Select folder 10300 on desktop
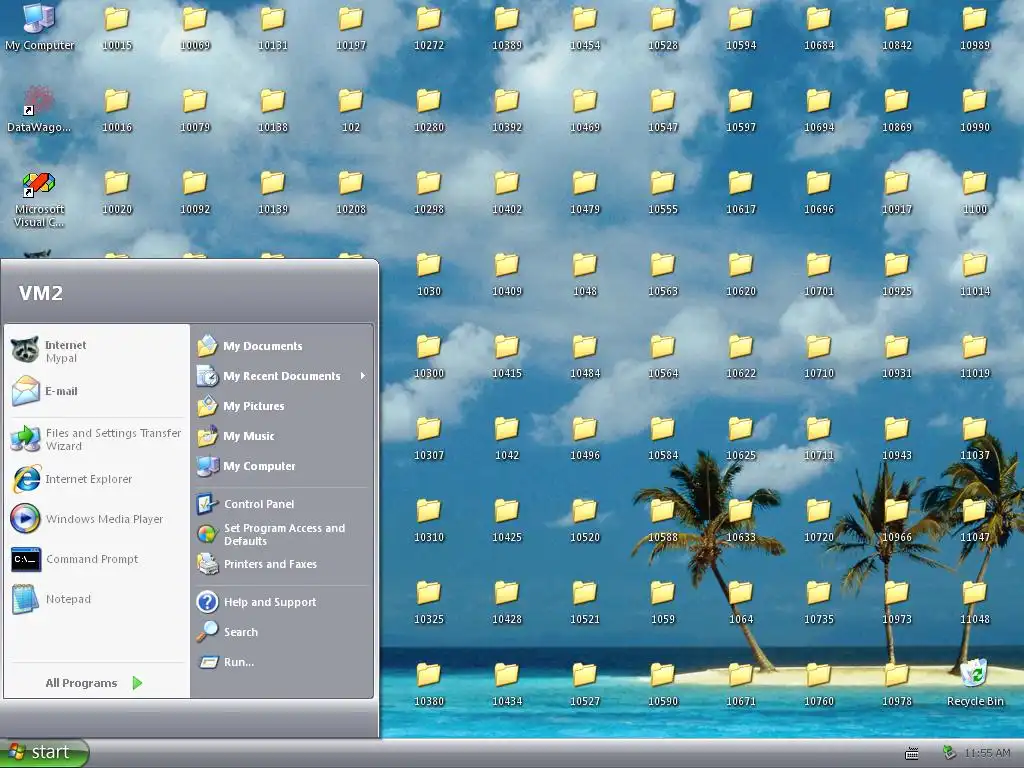Screen dimensions: 1024x768 (x=429, y=356)
